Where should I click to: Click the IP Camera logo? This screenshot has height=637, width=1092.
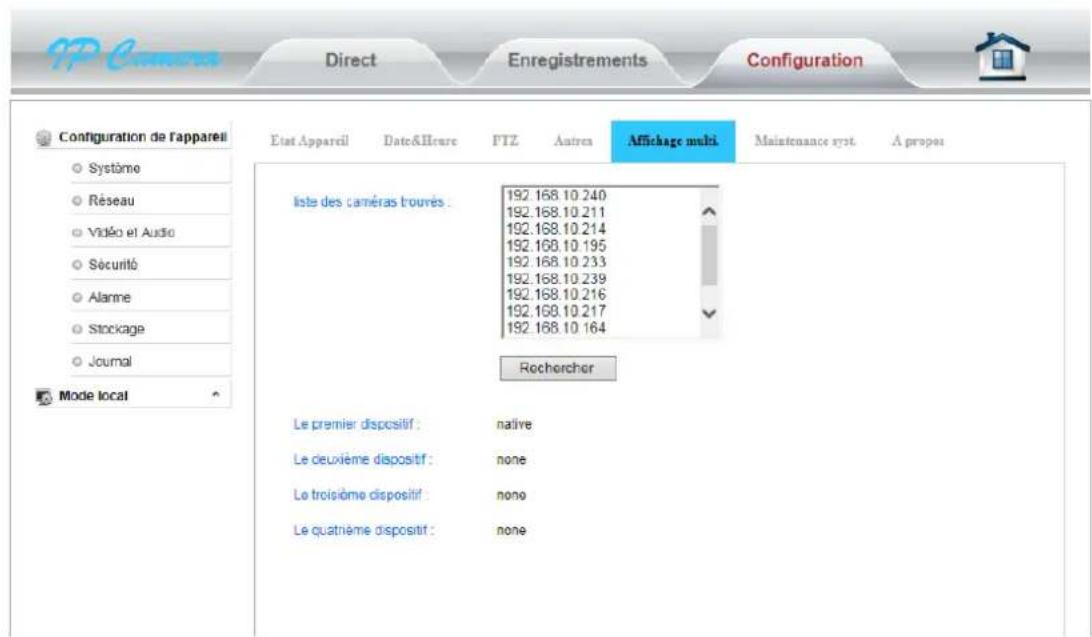pyautogui.click(x=134, y=55)
